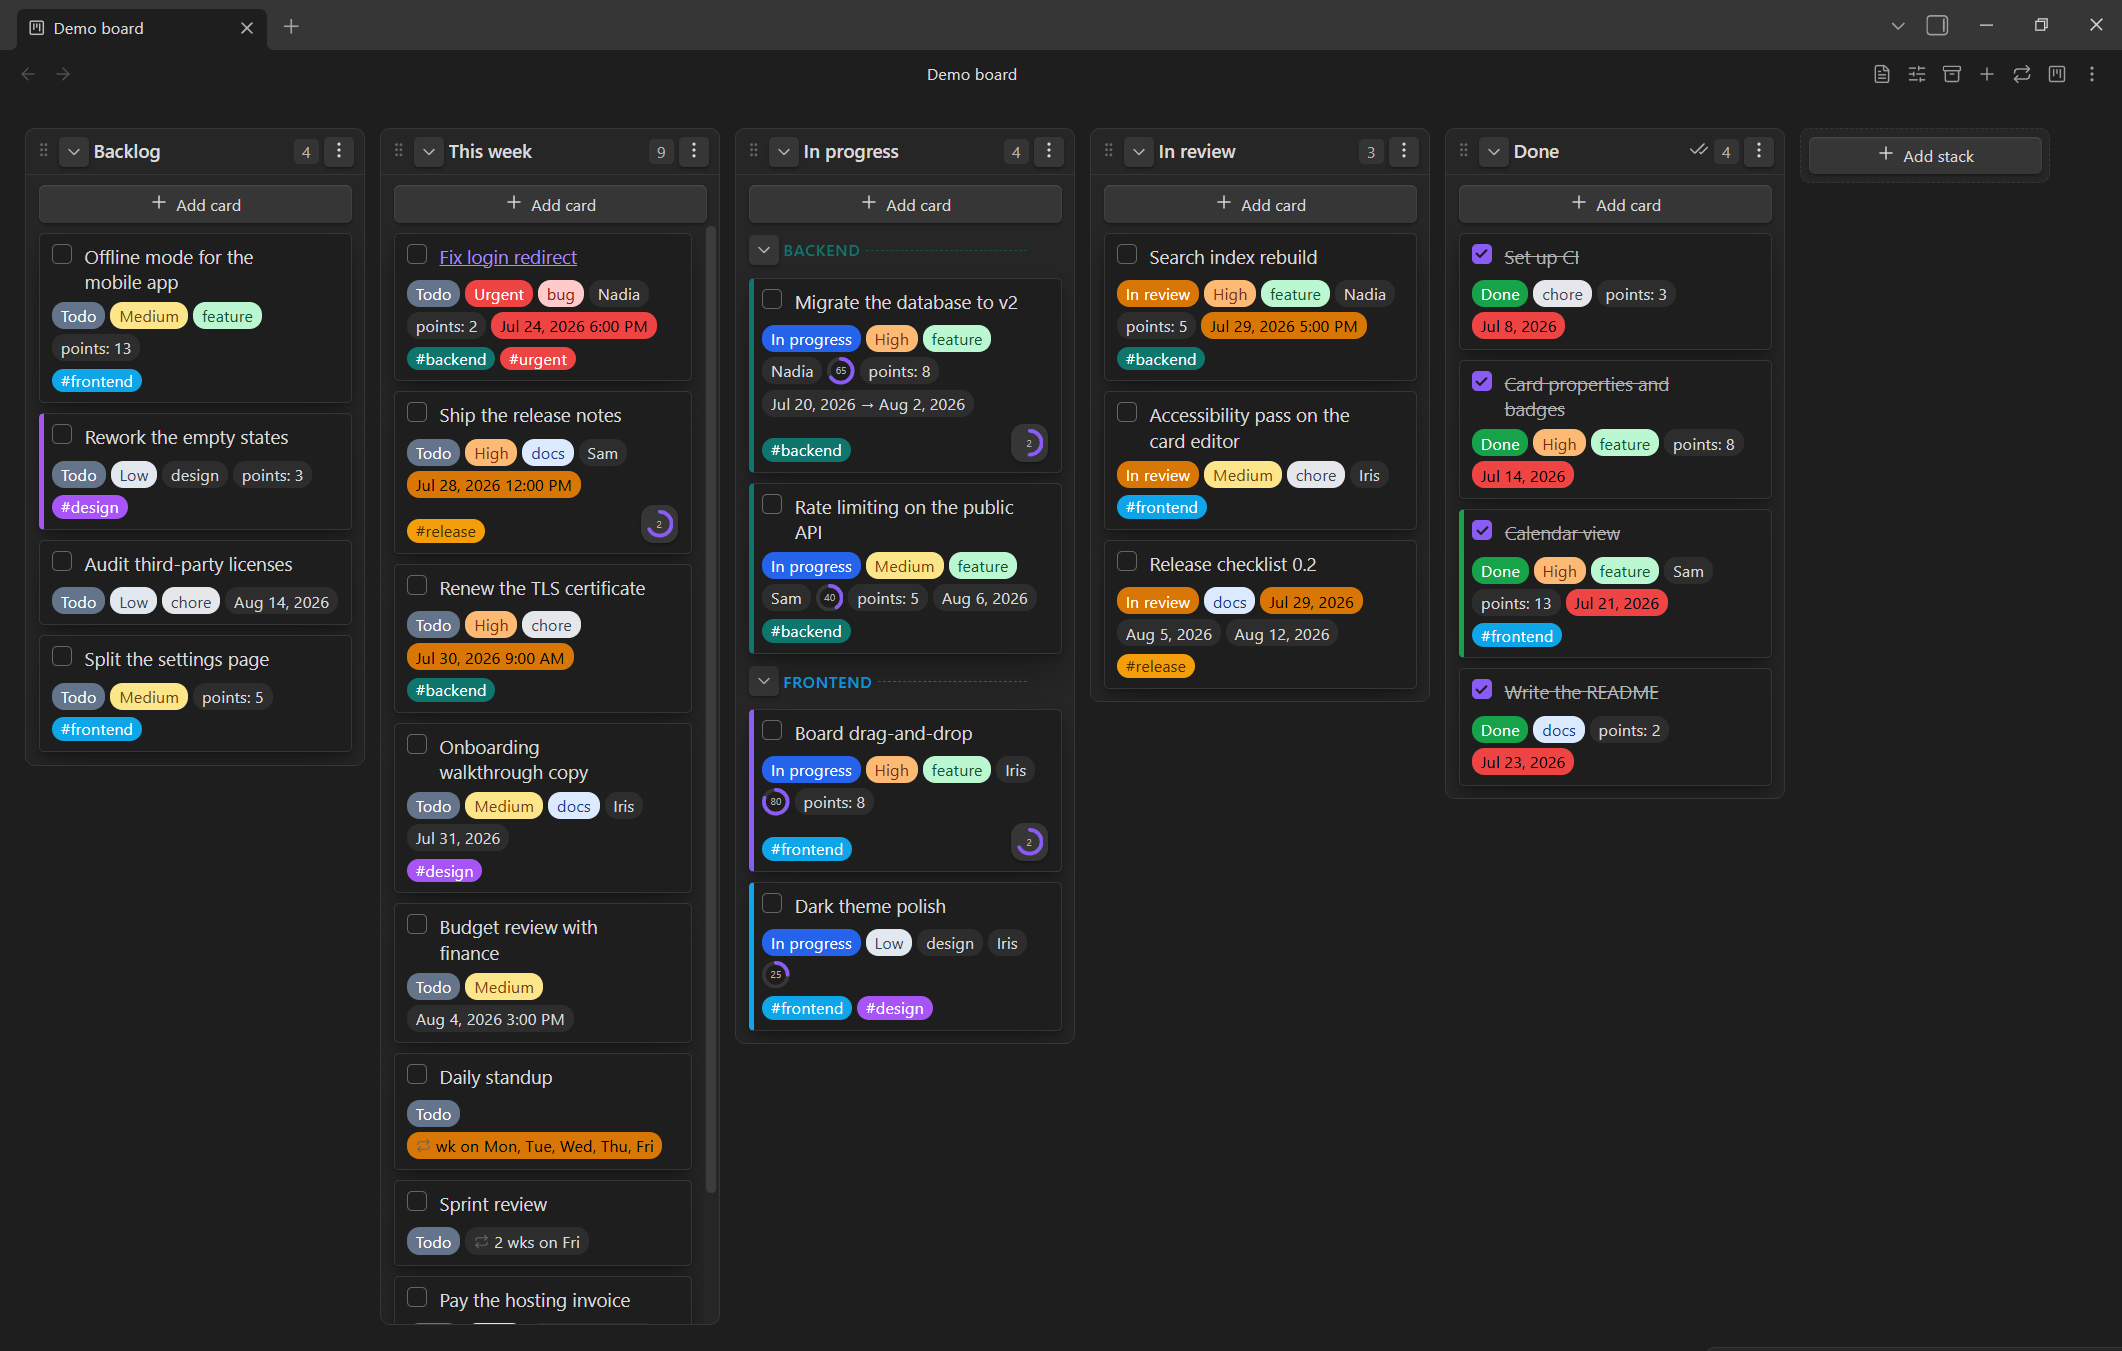Click the Jul 24, 2026 6:00 PM due date
Image resolution: width=2122 pixels, height=1351 pixels.
pos(574,326)
